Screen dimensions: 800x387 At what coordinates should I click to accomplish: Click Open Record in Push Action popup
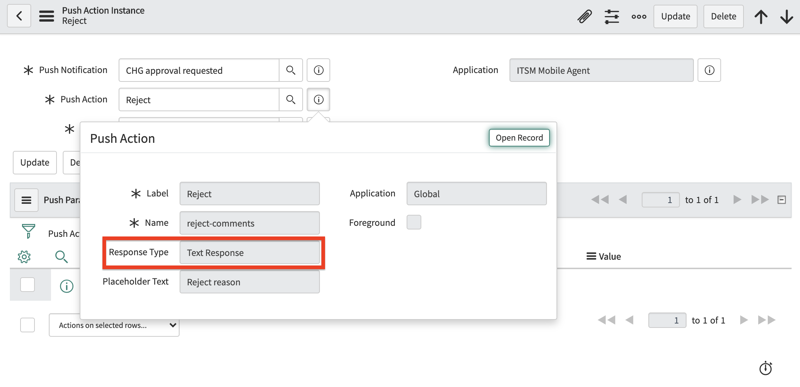[x=519, y=138]
